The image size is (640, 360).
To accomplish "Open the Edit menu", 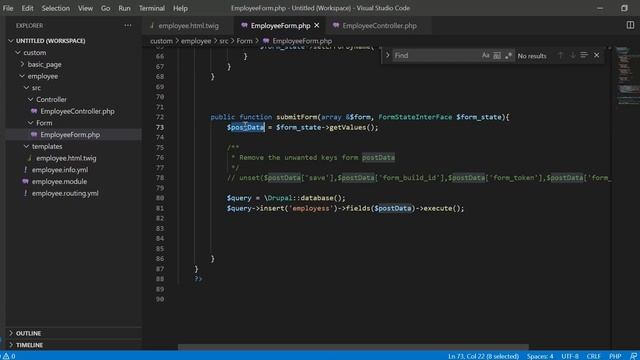I will click(x=27, y=8).
